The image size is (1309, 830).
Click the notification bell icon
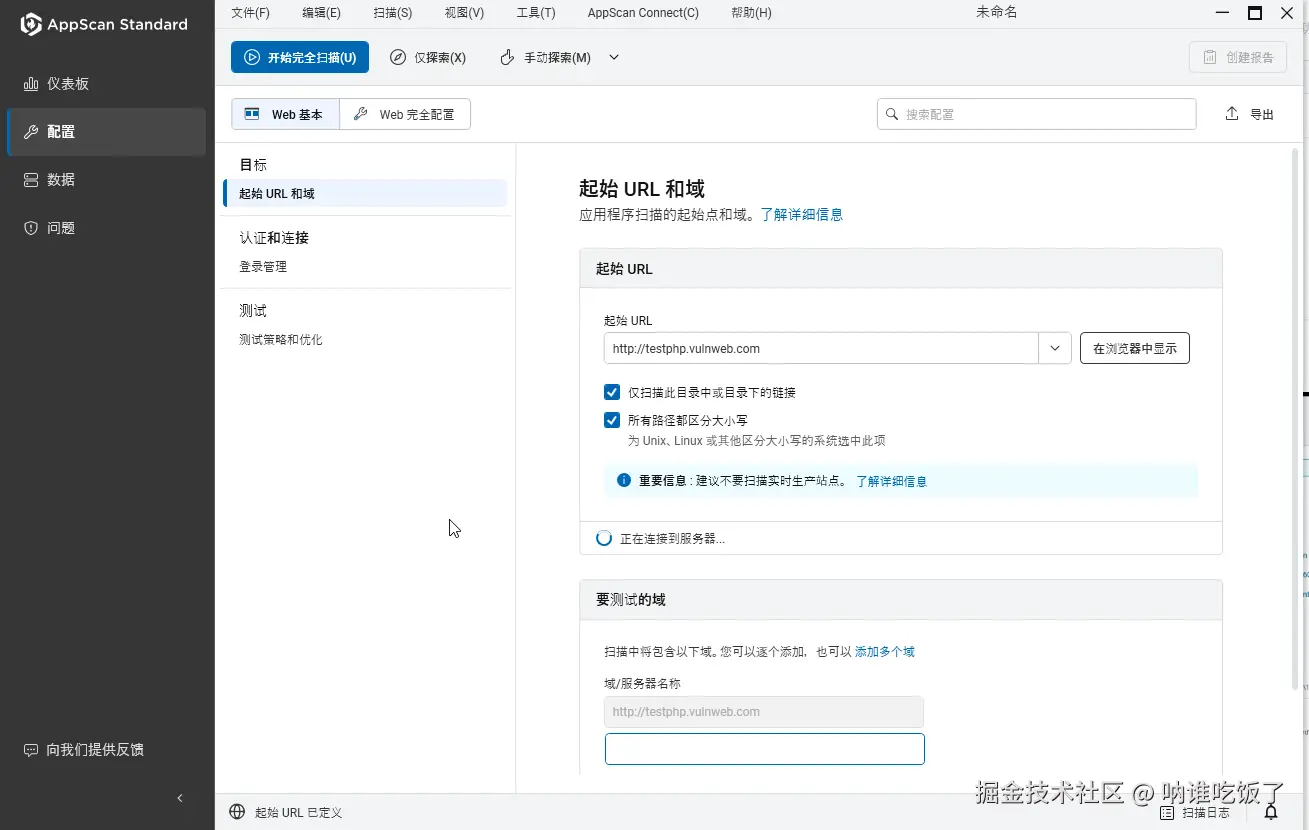(1271, 812)
